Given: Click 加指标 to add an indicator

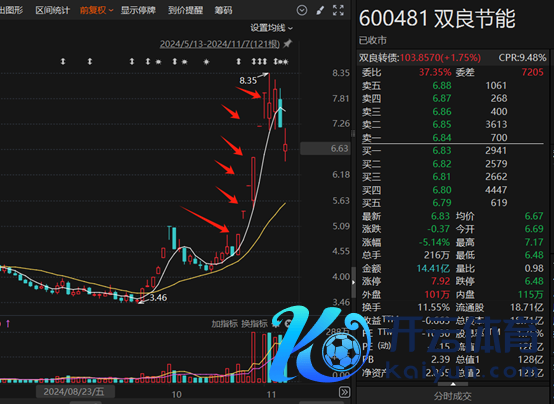Looking at the screenshot, I should 224,324.
